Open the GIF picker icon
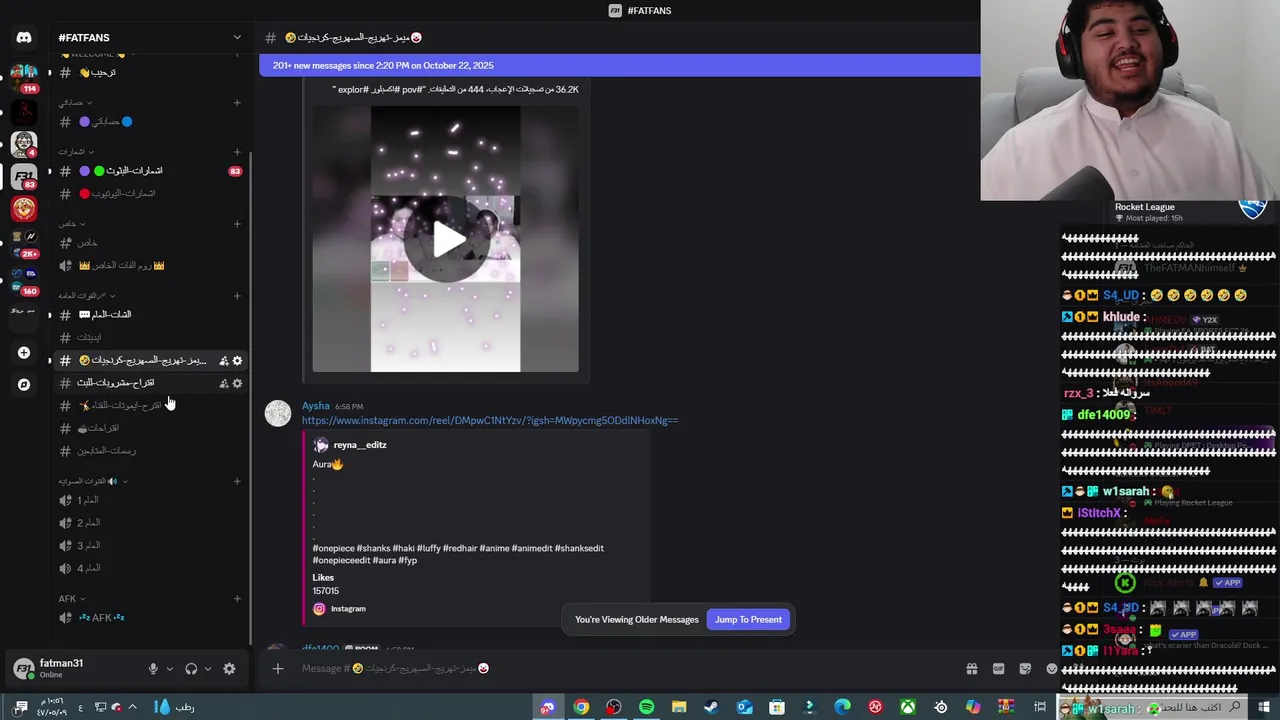This screenshot has height=720, width=1280. pos(998,668)
